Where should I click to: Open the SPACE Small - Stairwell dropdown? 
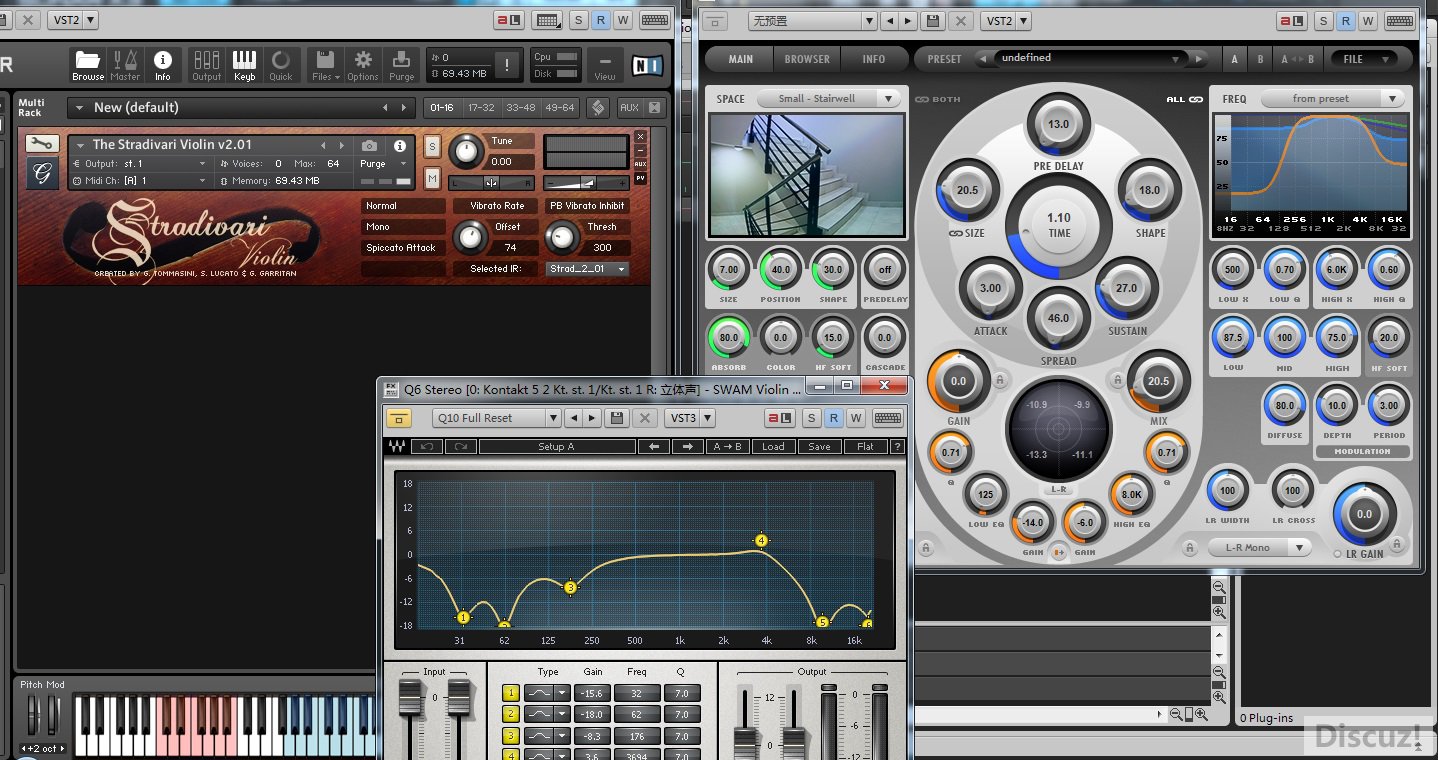pyautogui.click(x=828, y=98)
